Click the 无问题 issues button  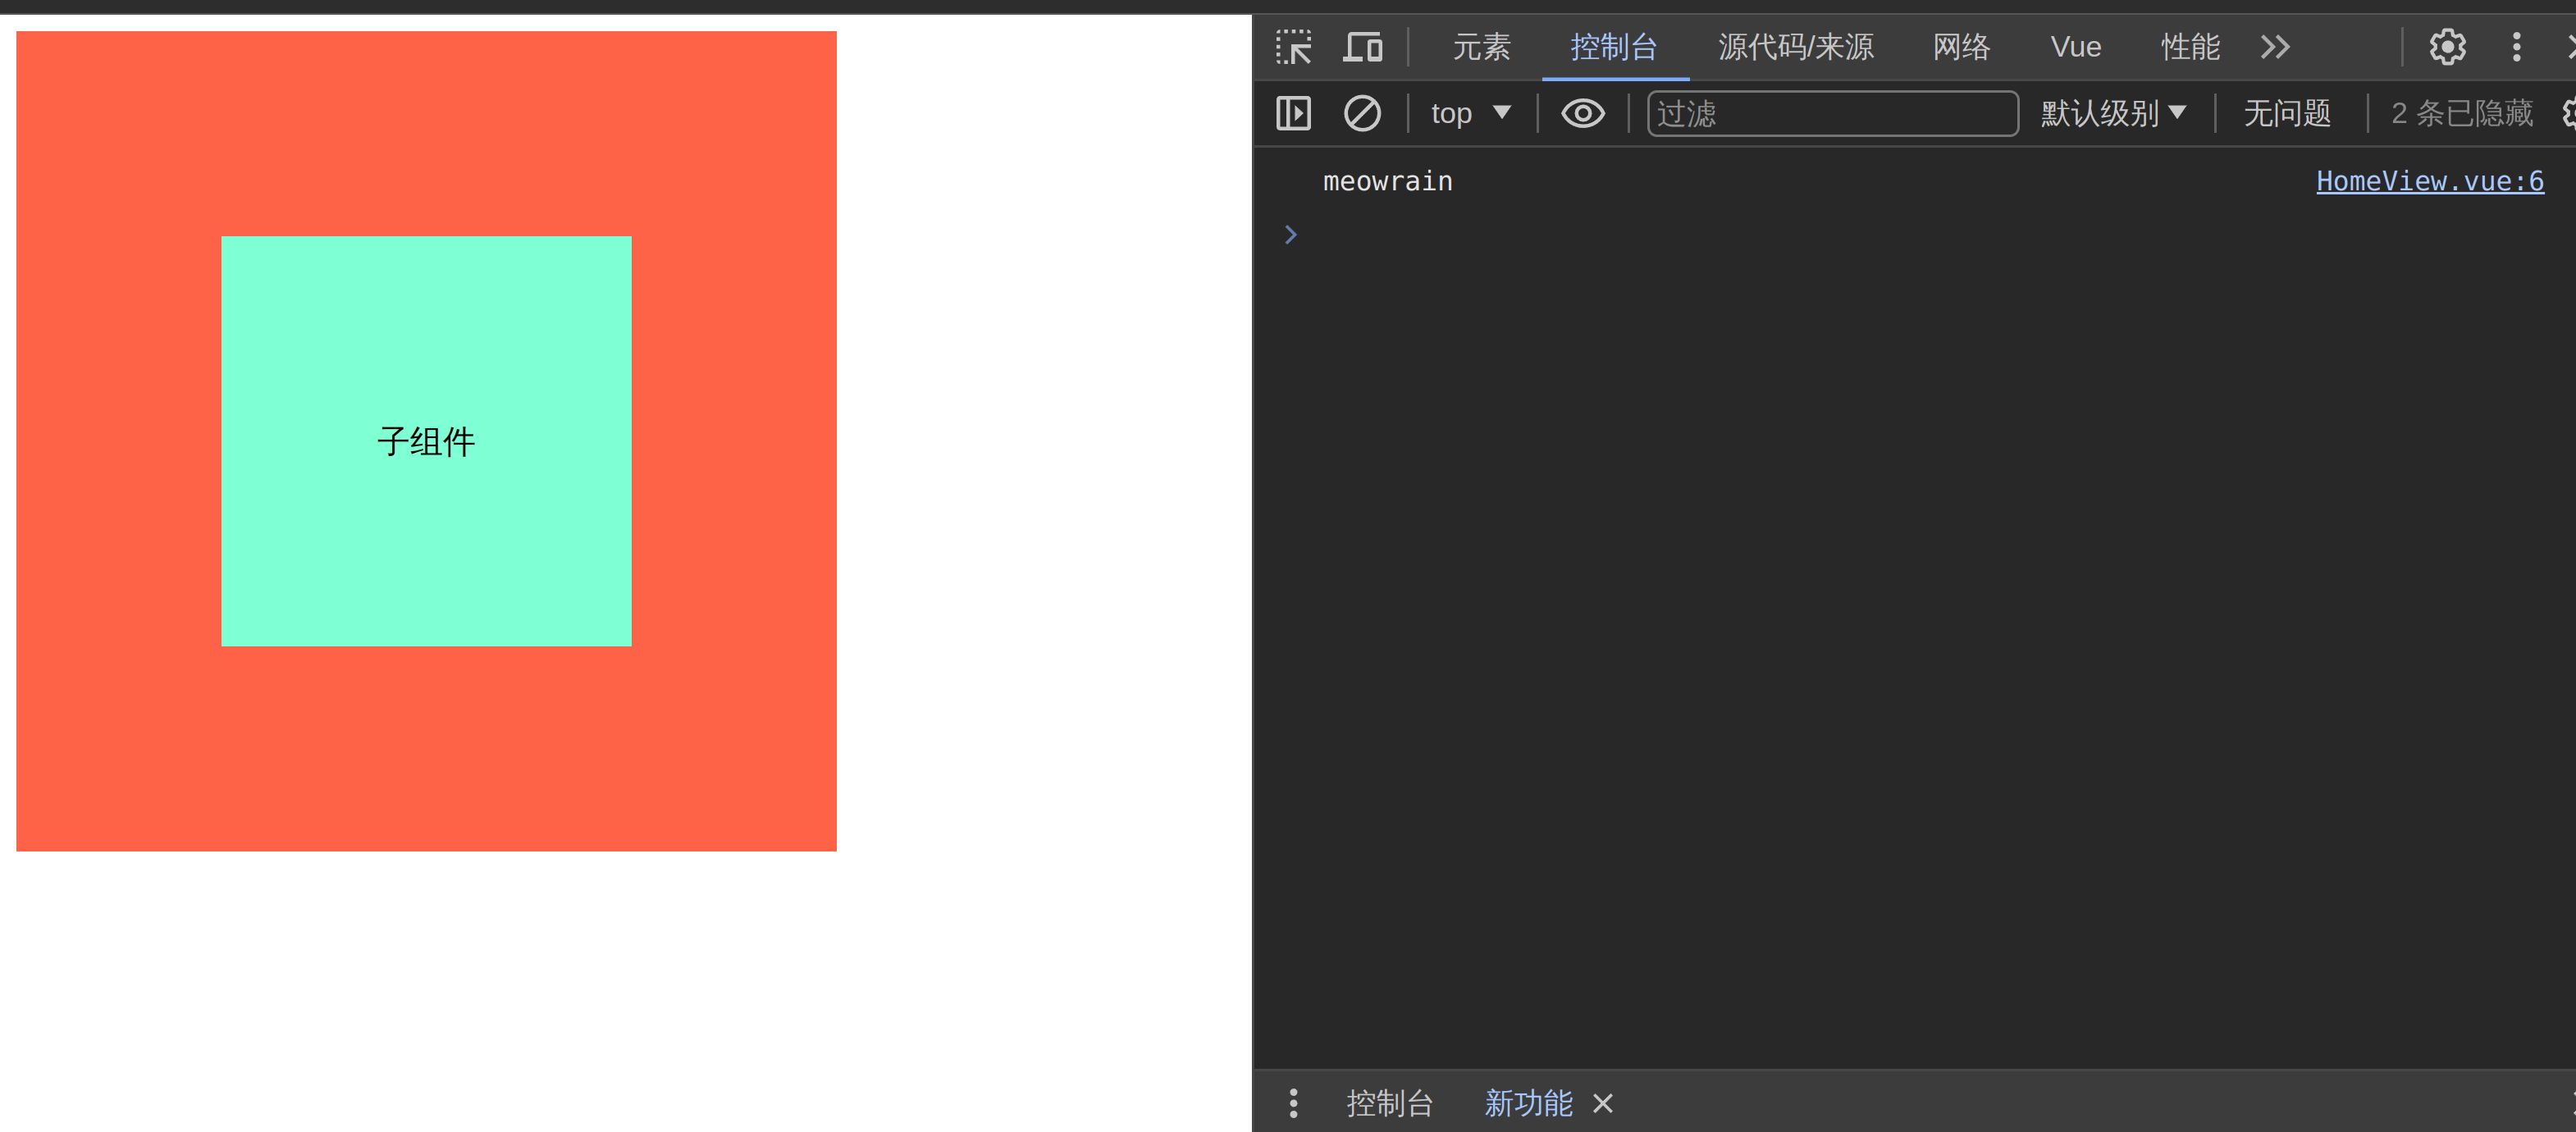click(x=2287, y=113)
